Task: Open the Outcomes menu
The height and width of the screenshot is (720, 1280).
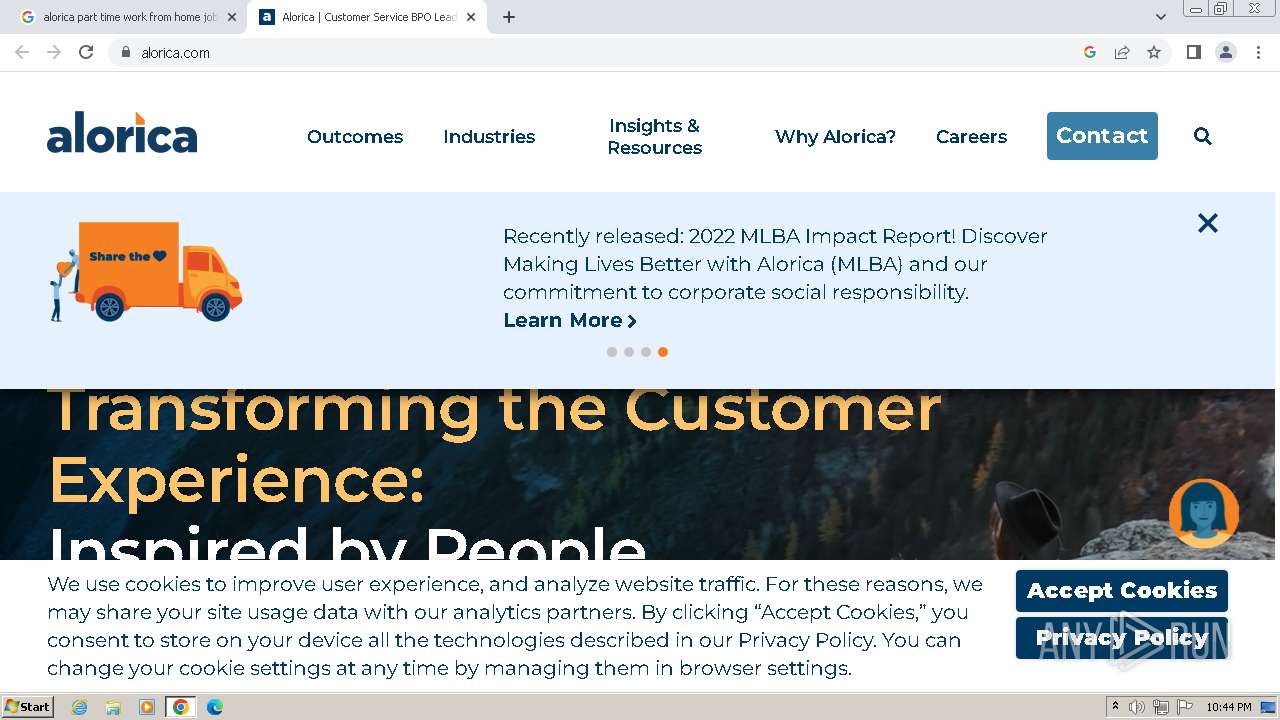Action: coord(355,136)
